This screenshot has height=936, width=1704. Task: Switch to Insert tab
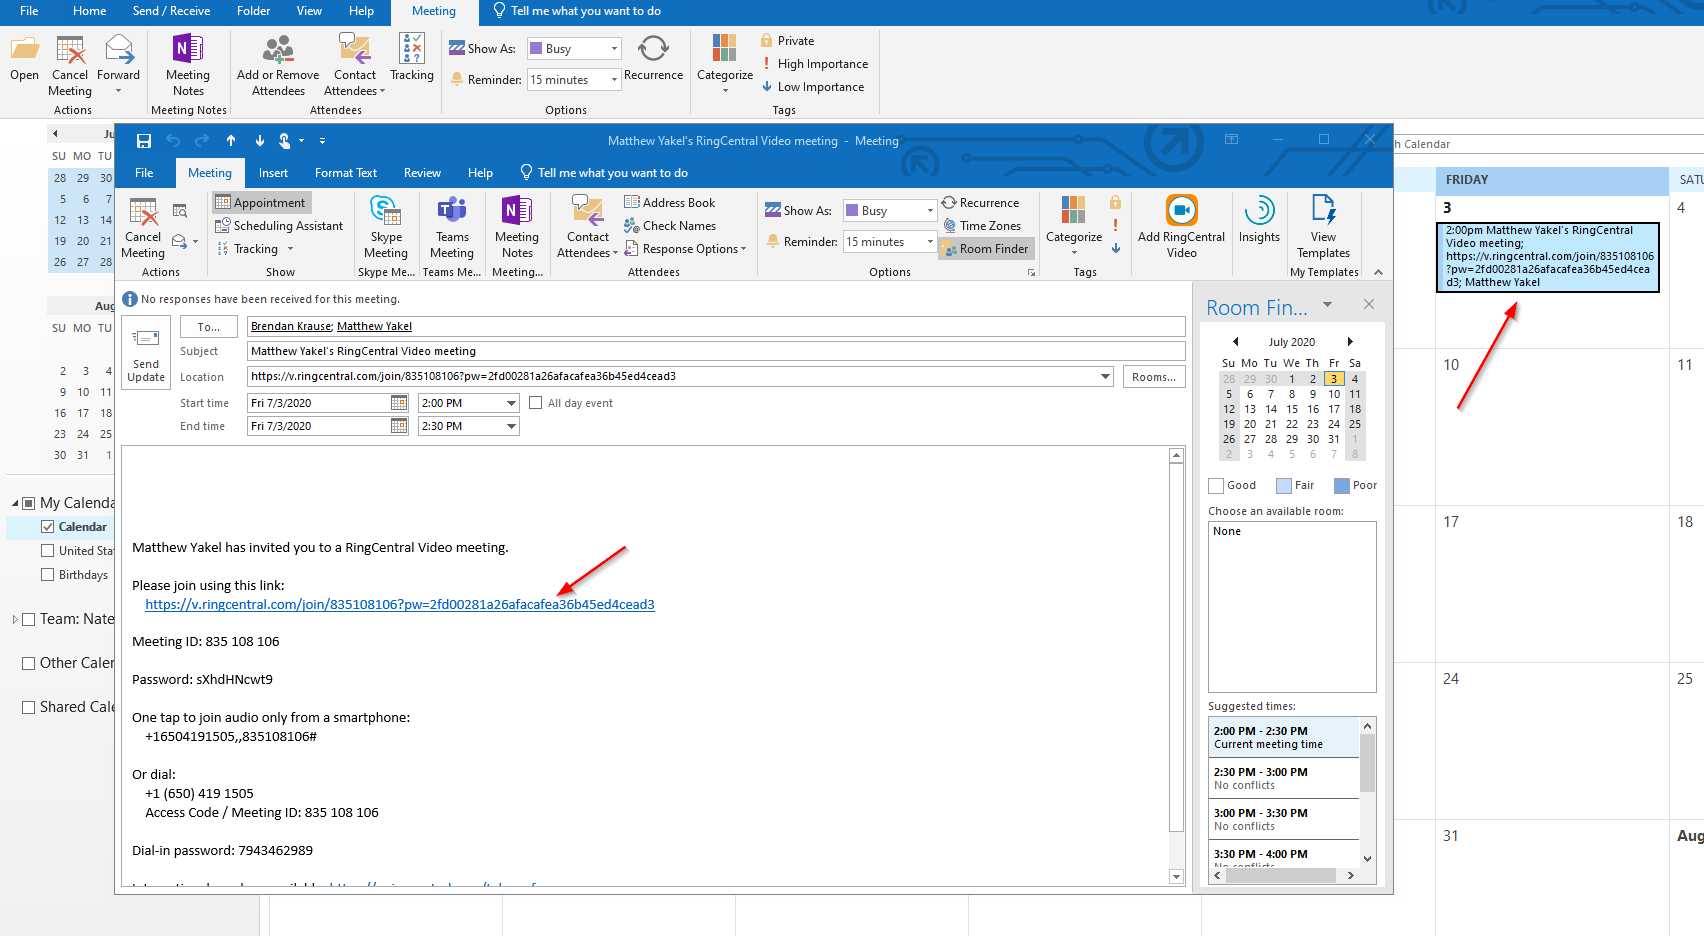[x=273, y=173]
